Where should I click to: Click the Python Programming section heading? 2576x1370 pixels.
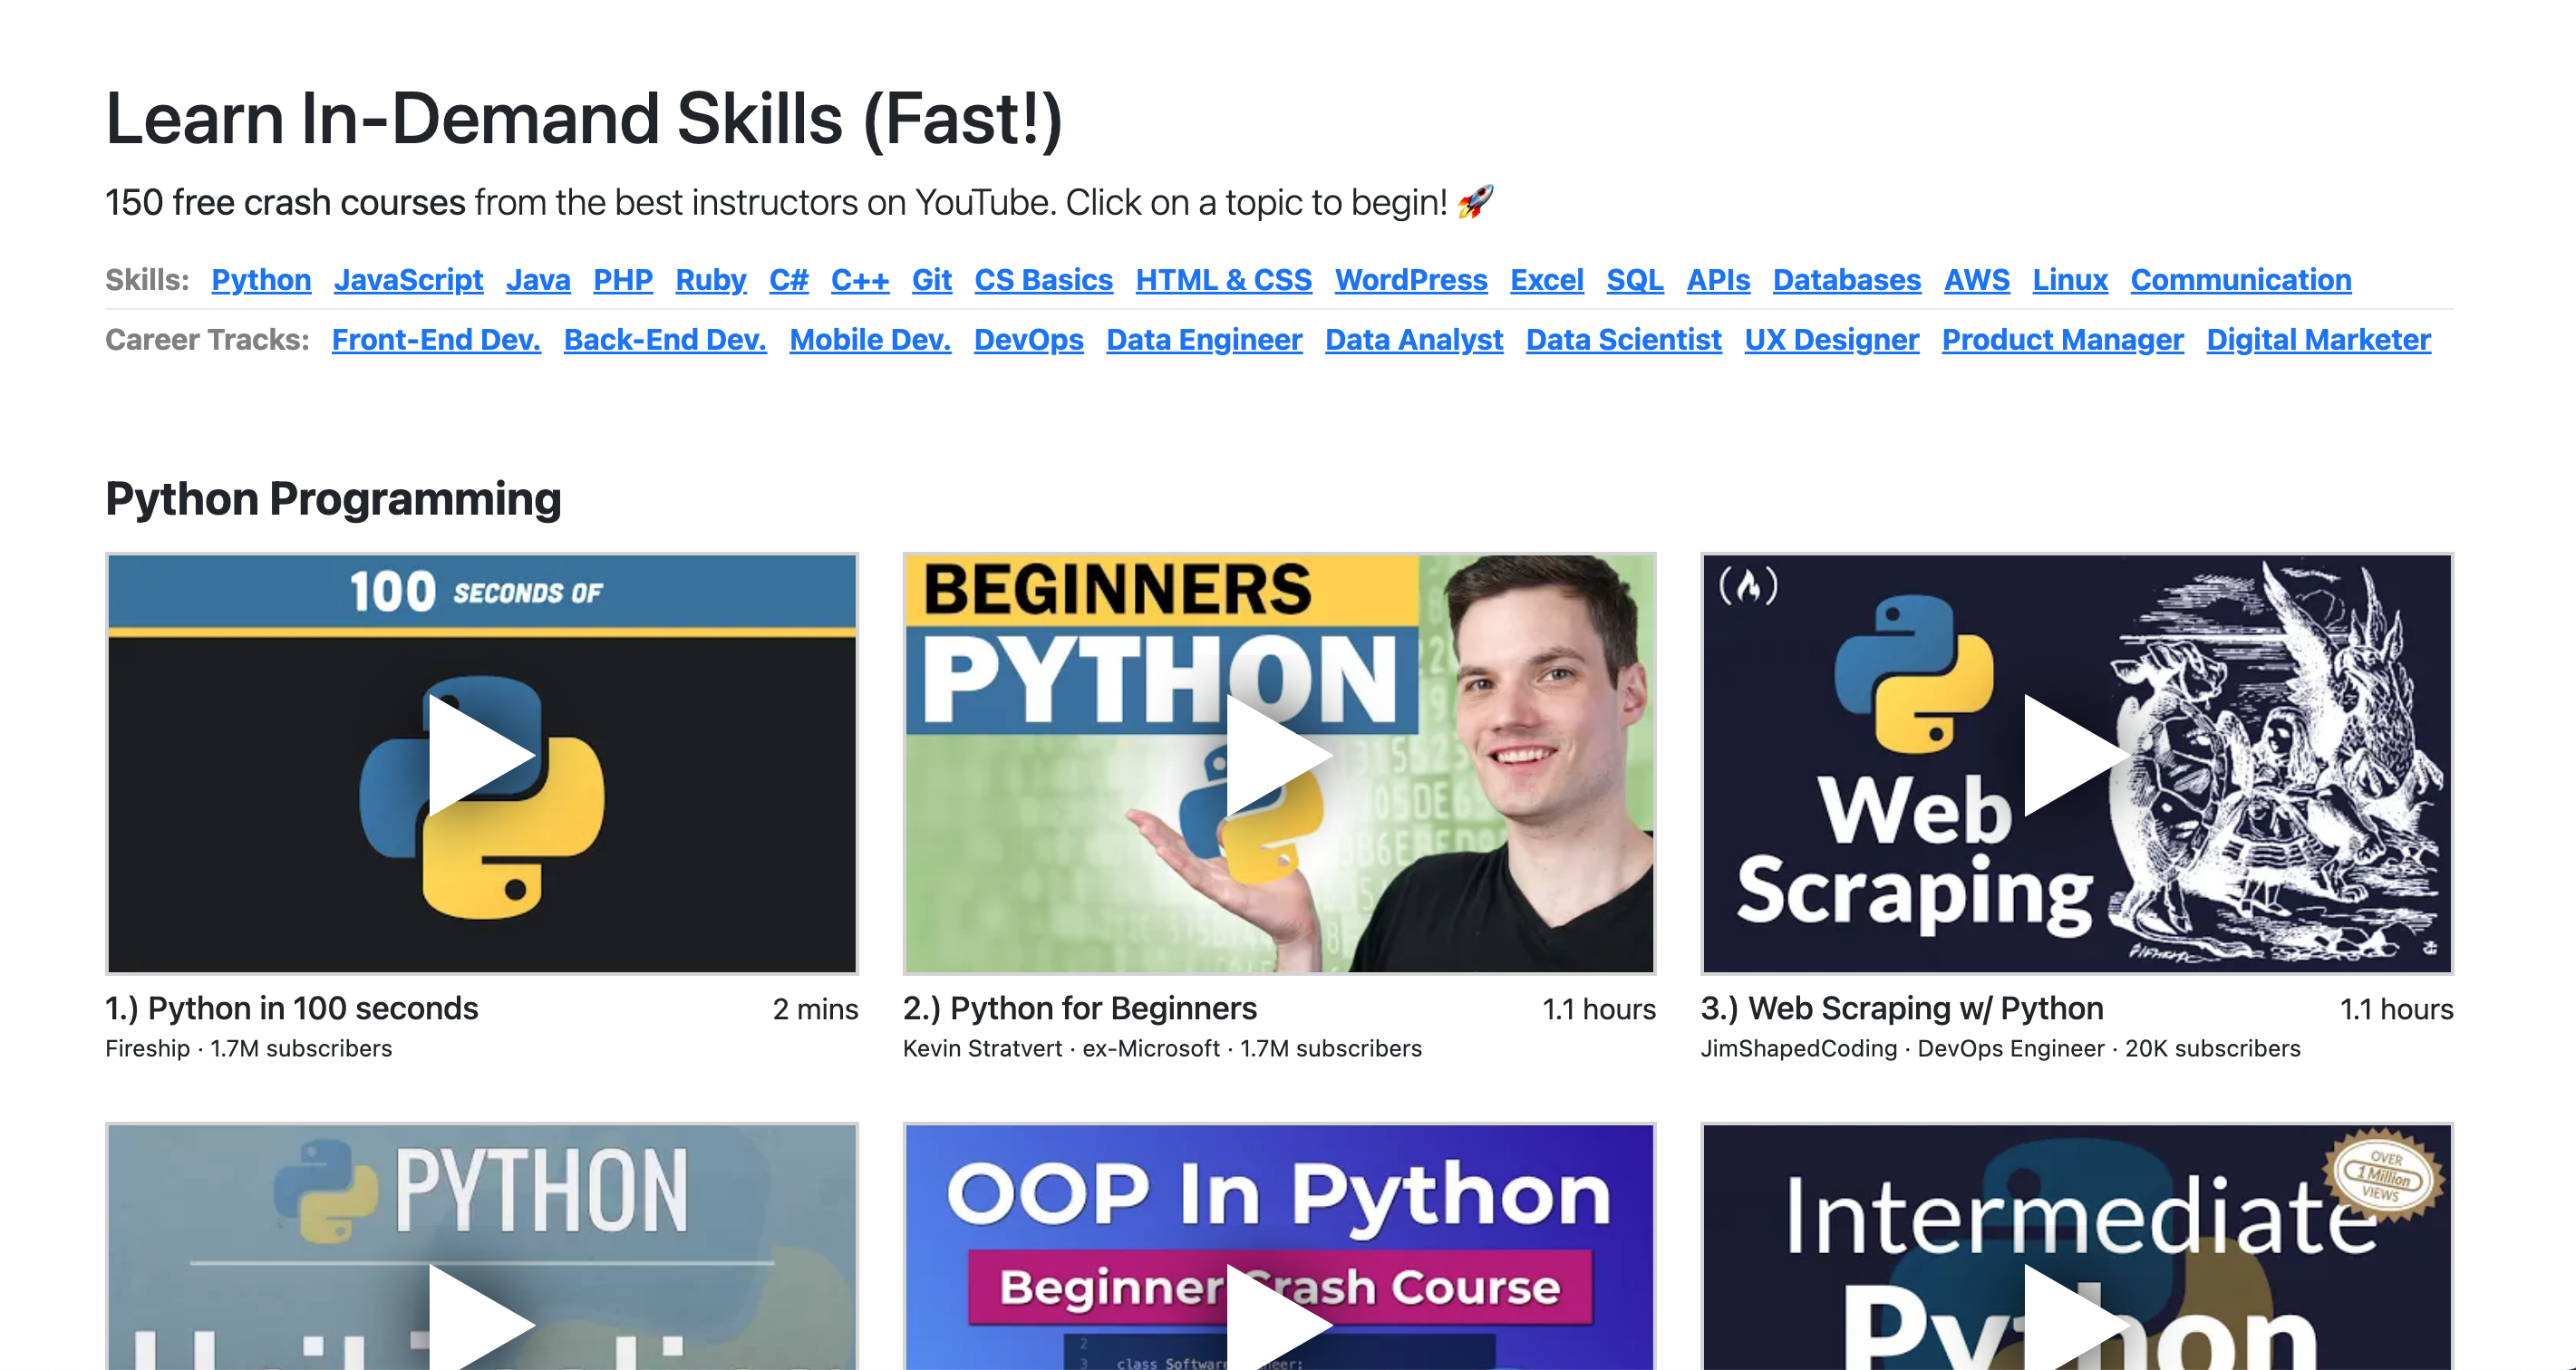[x=334, y=498]
